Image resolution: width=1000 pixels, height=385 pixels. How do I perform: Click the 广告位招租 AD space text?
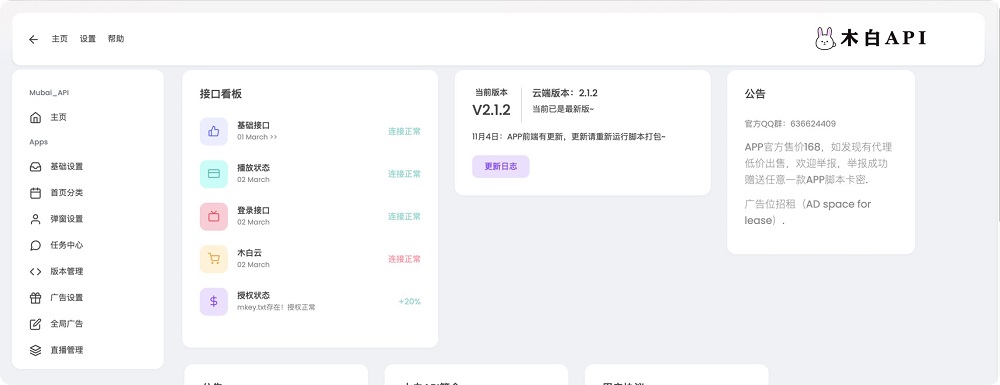tap(807, 212)
